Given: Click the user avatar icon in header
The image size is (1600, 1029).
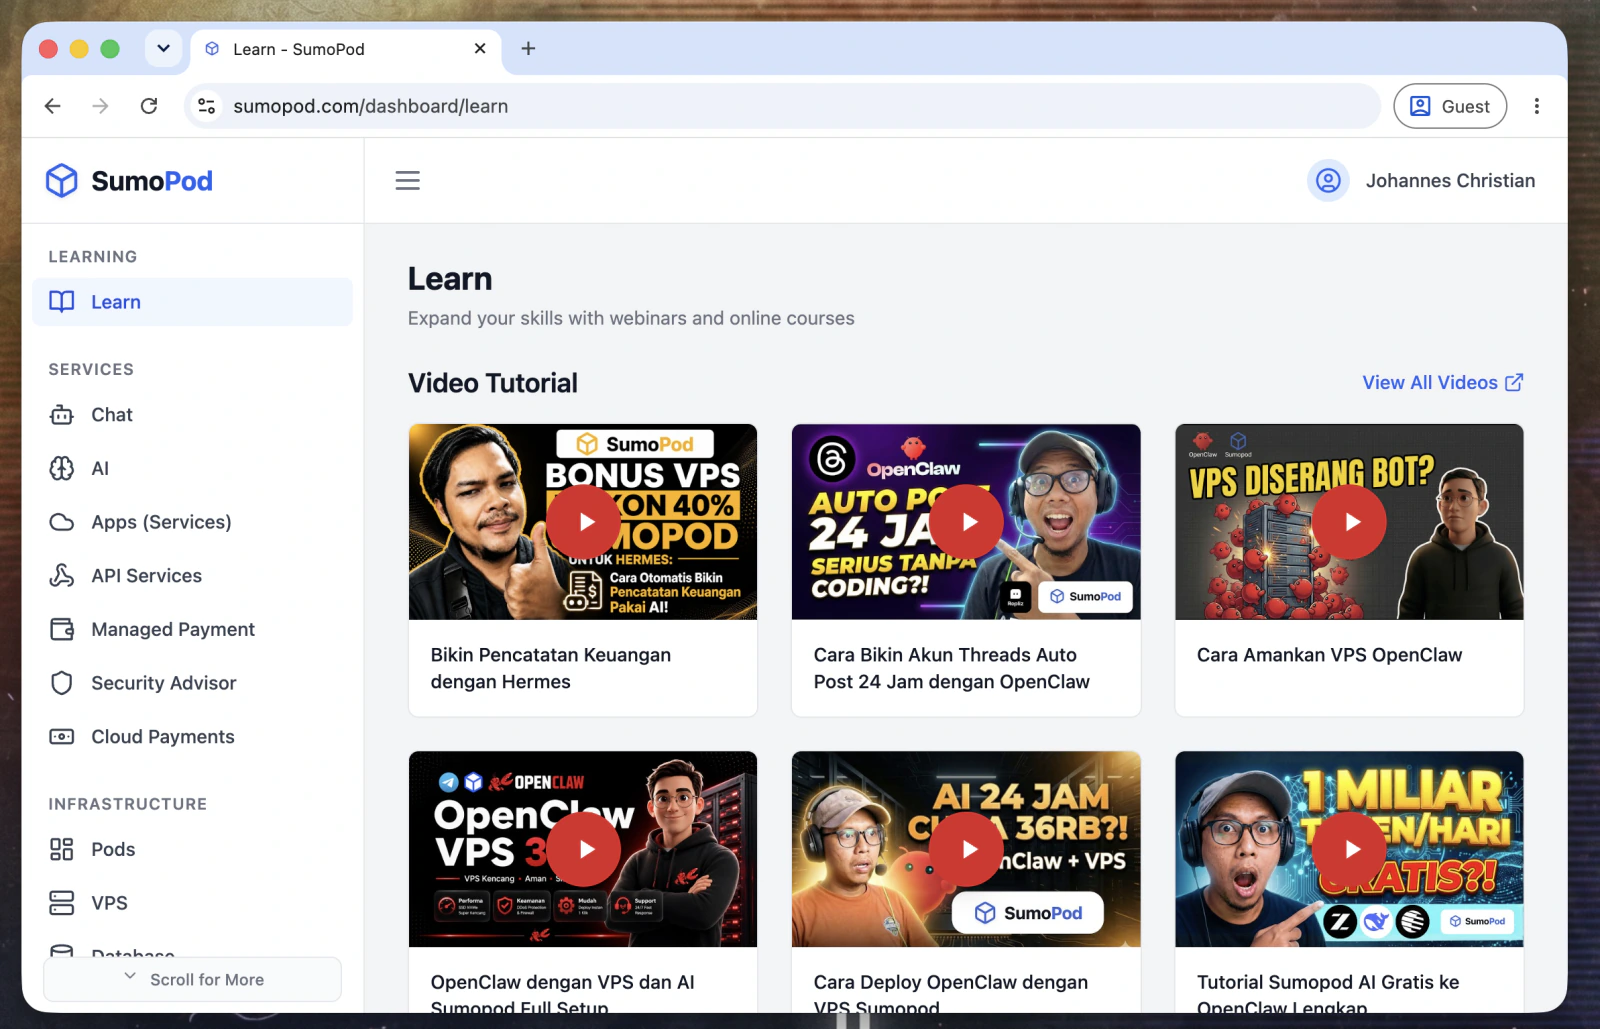Looking at the screenshot, I should pos(1328,181).
